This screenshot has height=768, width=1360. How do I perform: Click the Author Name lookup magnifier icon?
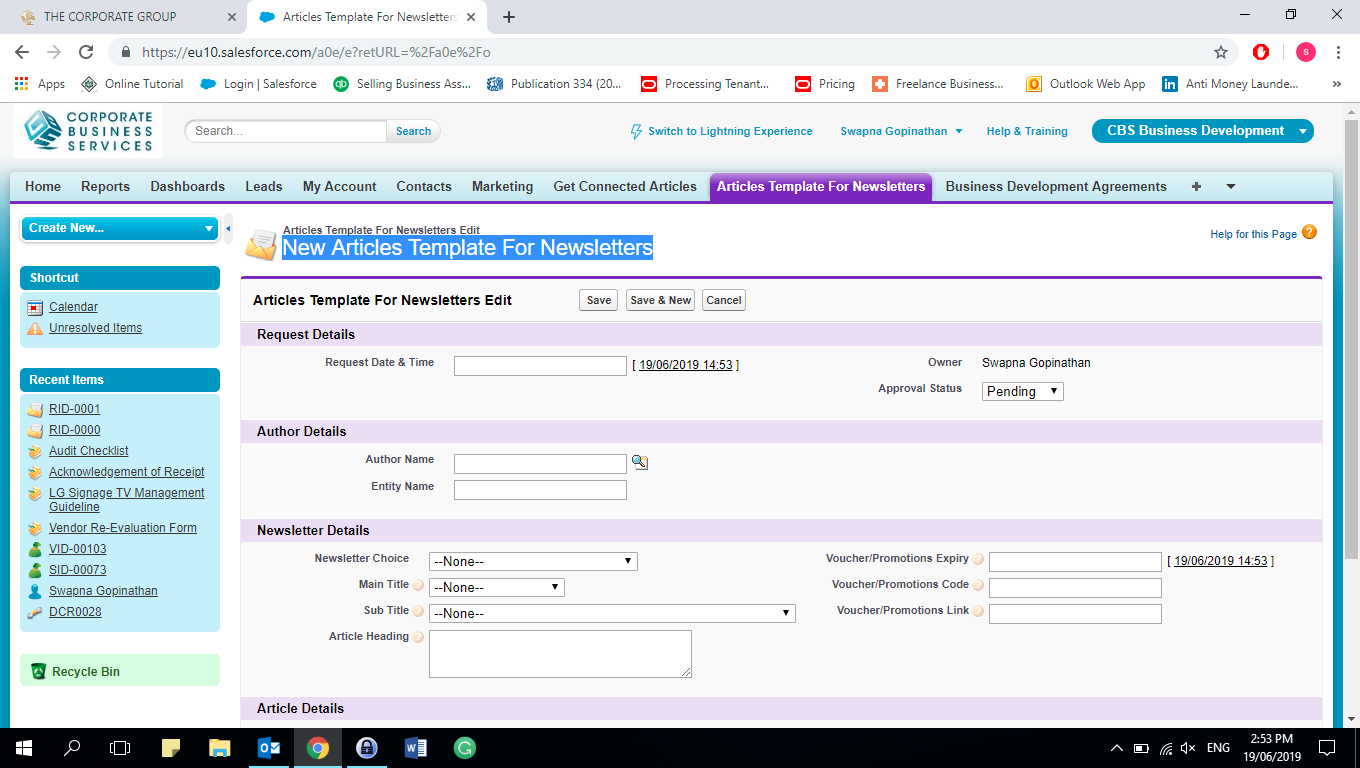[x=639, y=462]
